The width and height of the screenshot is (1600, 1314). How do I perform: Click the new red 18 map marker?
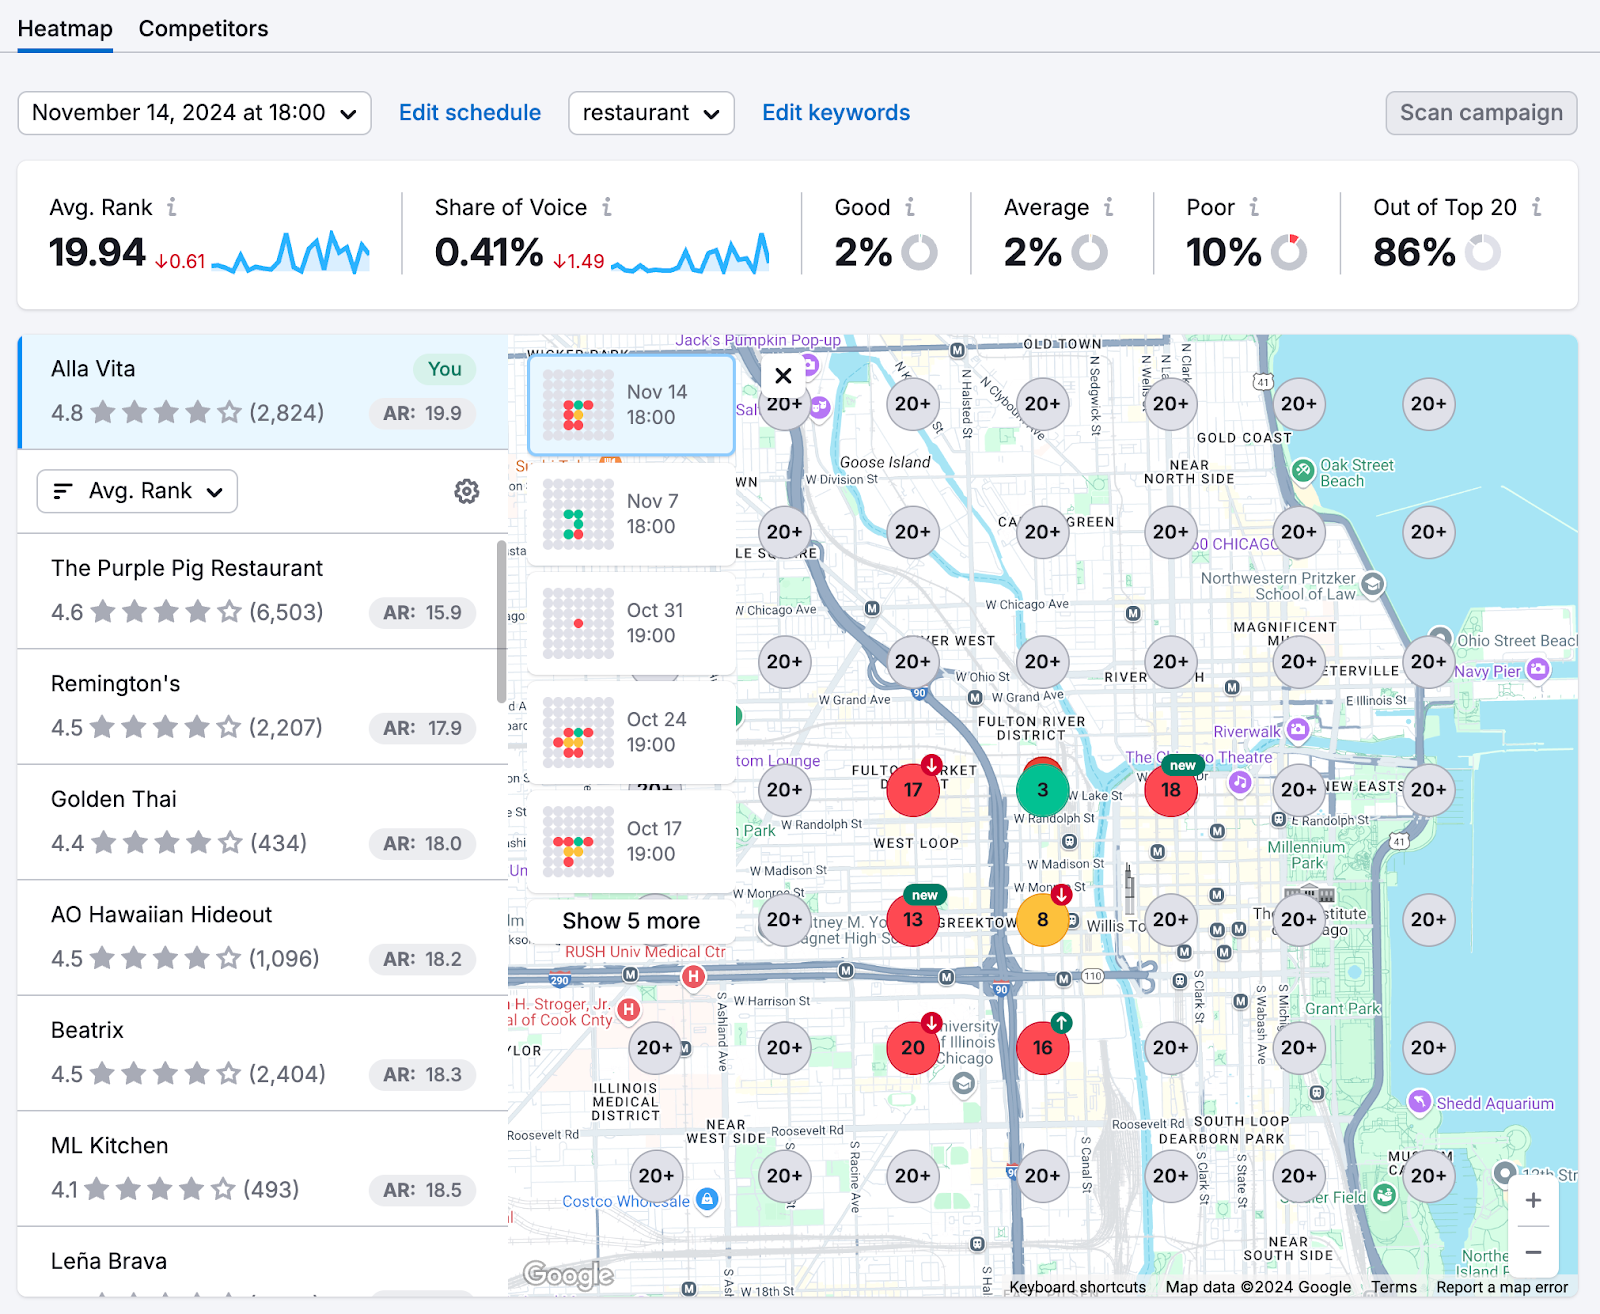tap(1170, 790)
